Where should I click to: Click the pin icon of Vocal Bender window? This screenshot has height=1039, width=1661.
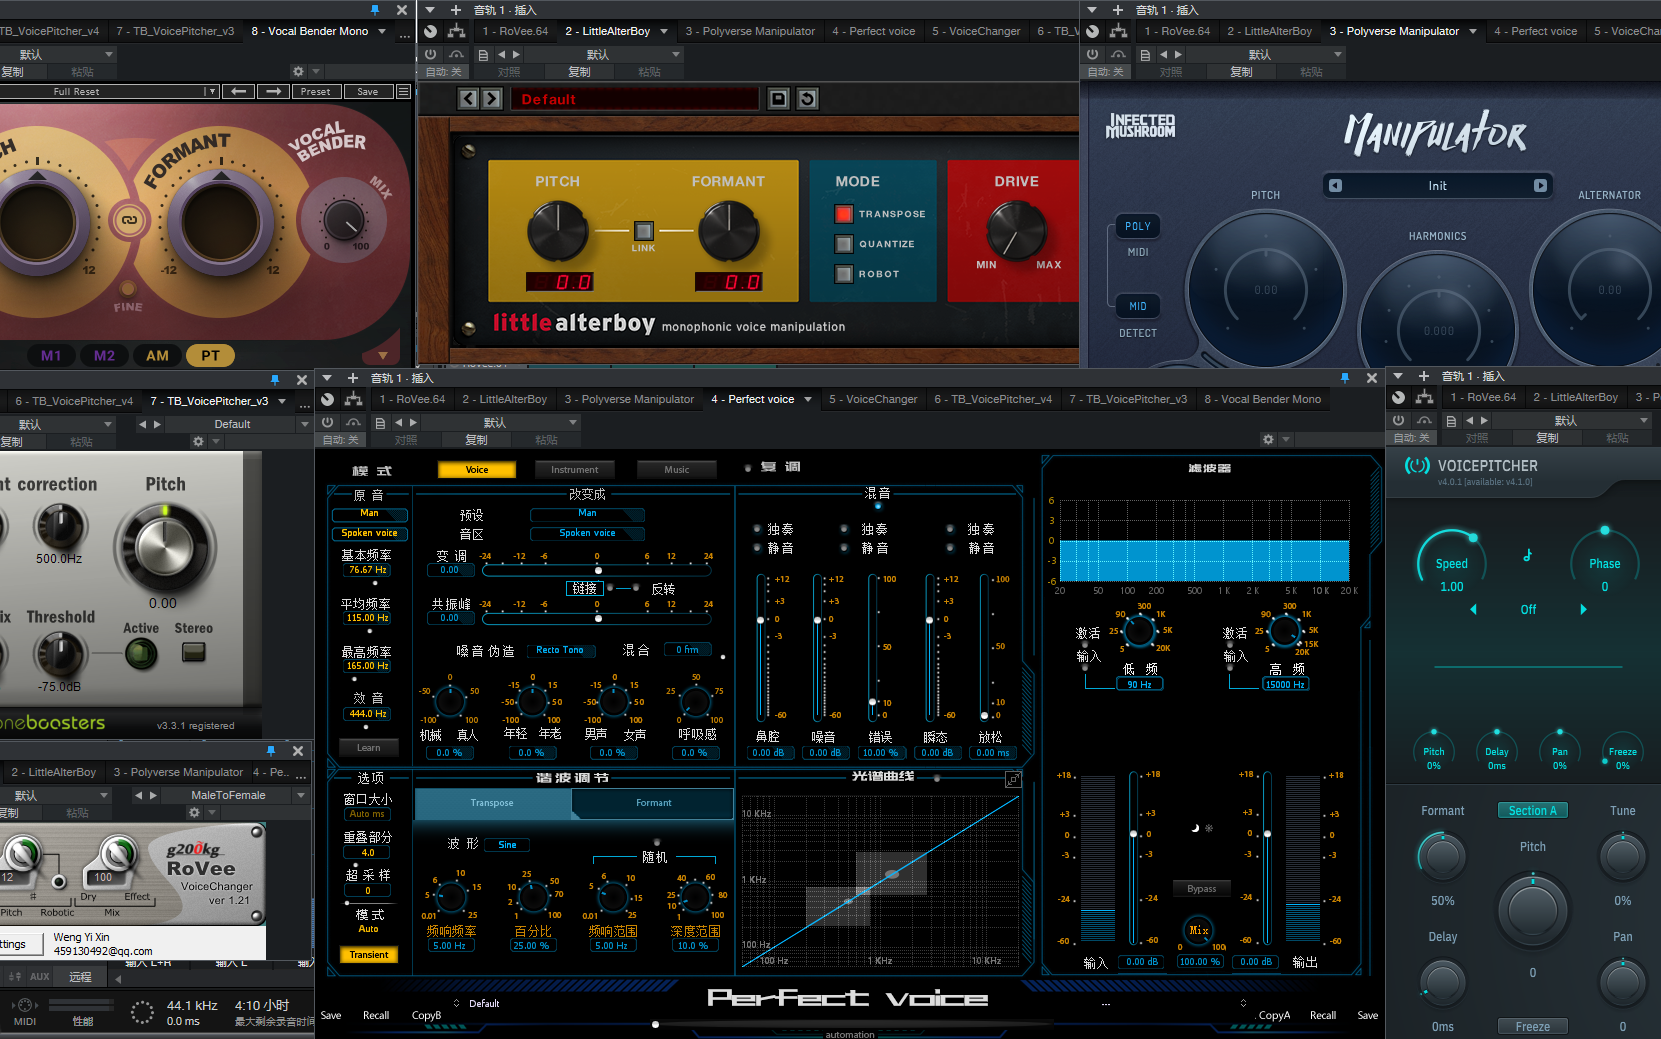(375, 10)
